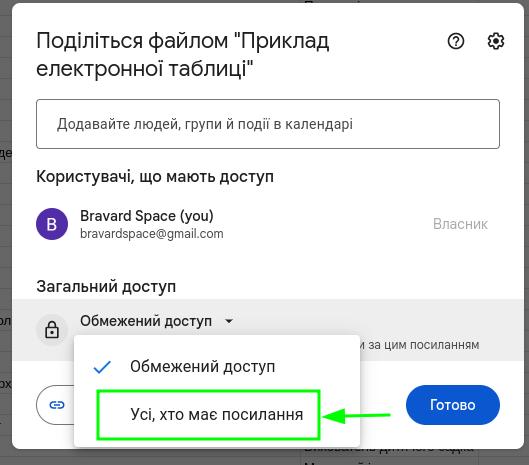This screenshot has height=465, width=529.
Task: Click the за цим посиланням description text
Action: click(420, 345)
